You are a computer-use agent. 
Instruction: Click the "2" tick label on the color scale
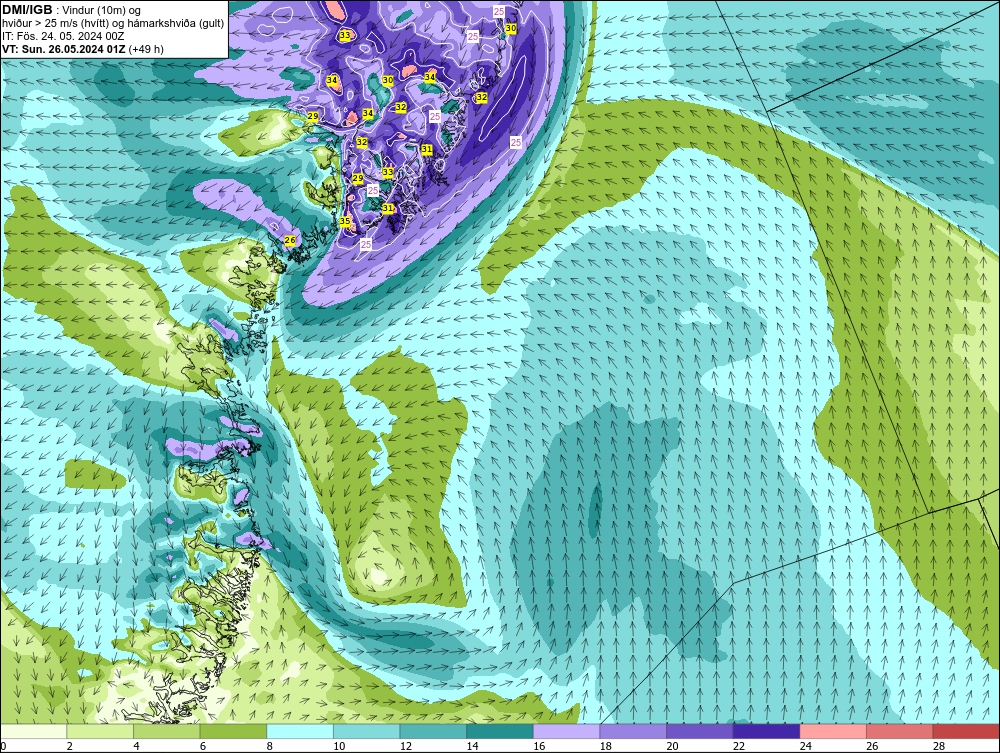70,746
